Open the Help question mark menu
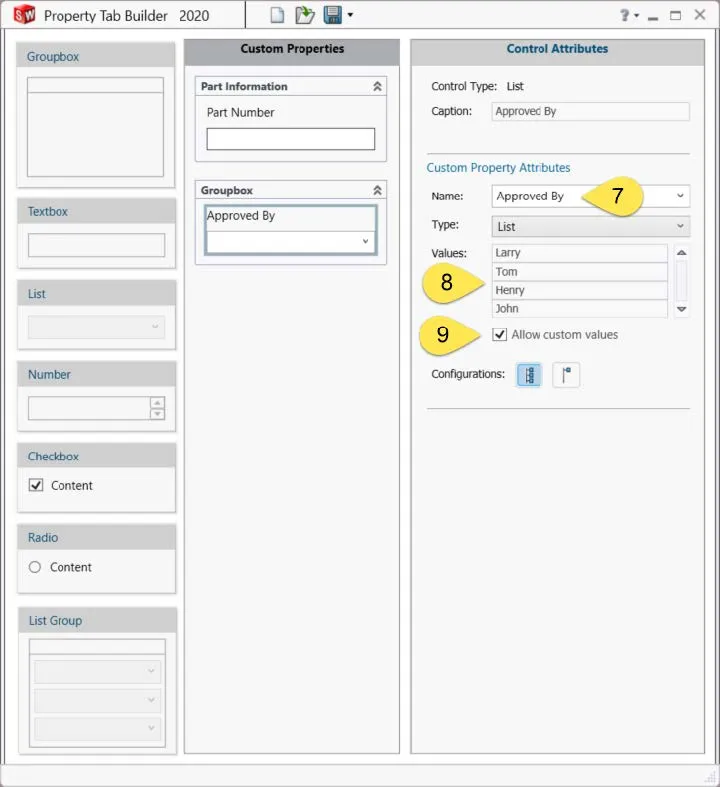720x787 pixels. click(x=626, y=15)
